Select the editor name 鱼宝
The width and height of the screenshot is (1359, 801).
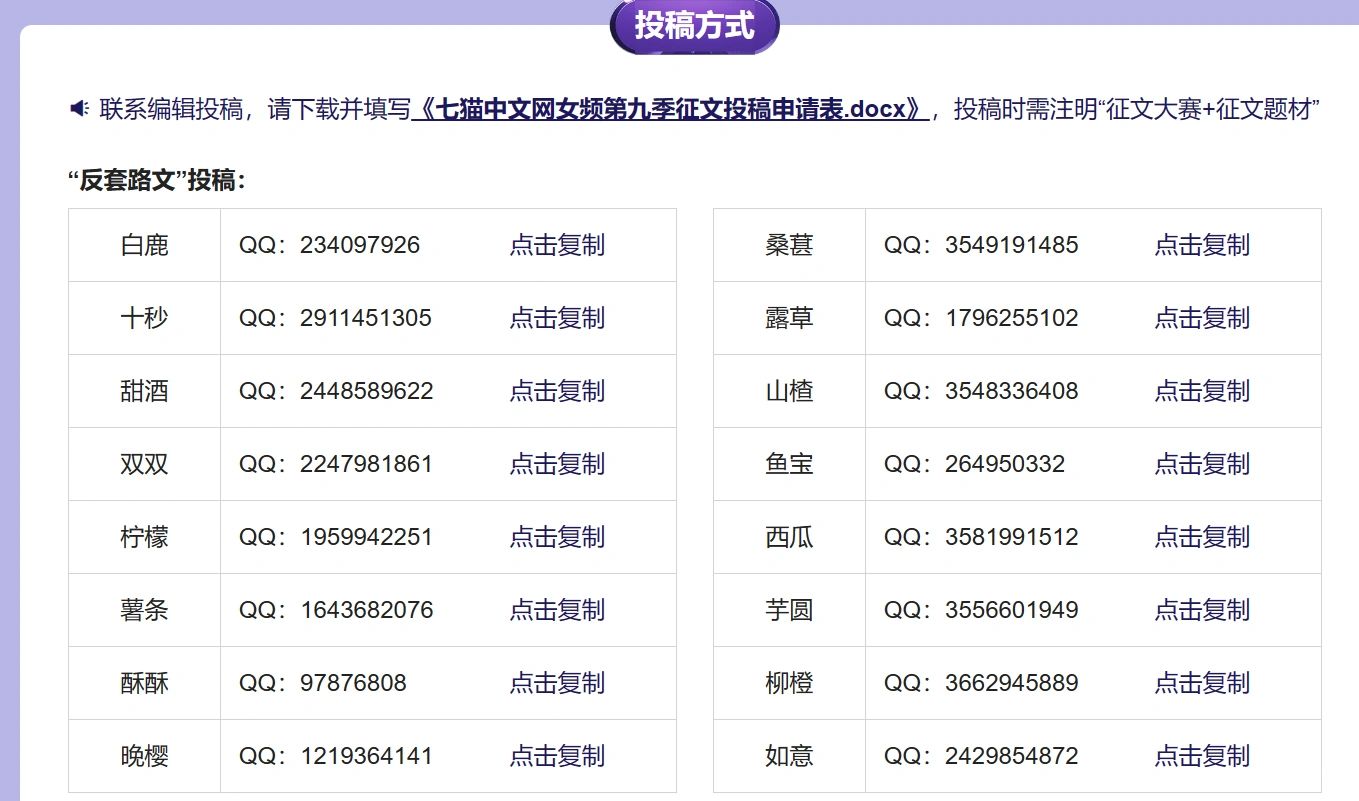pos(789,464)
